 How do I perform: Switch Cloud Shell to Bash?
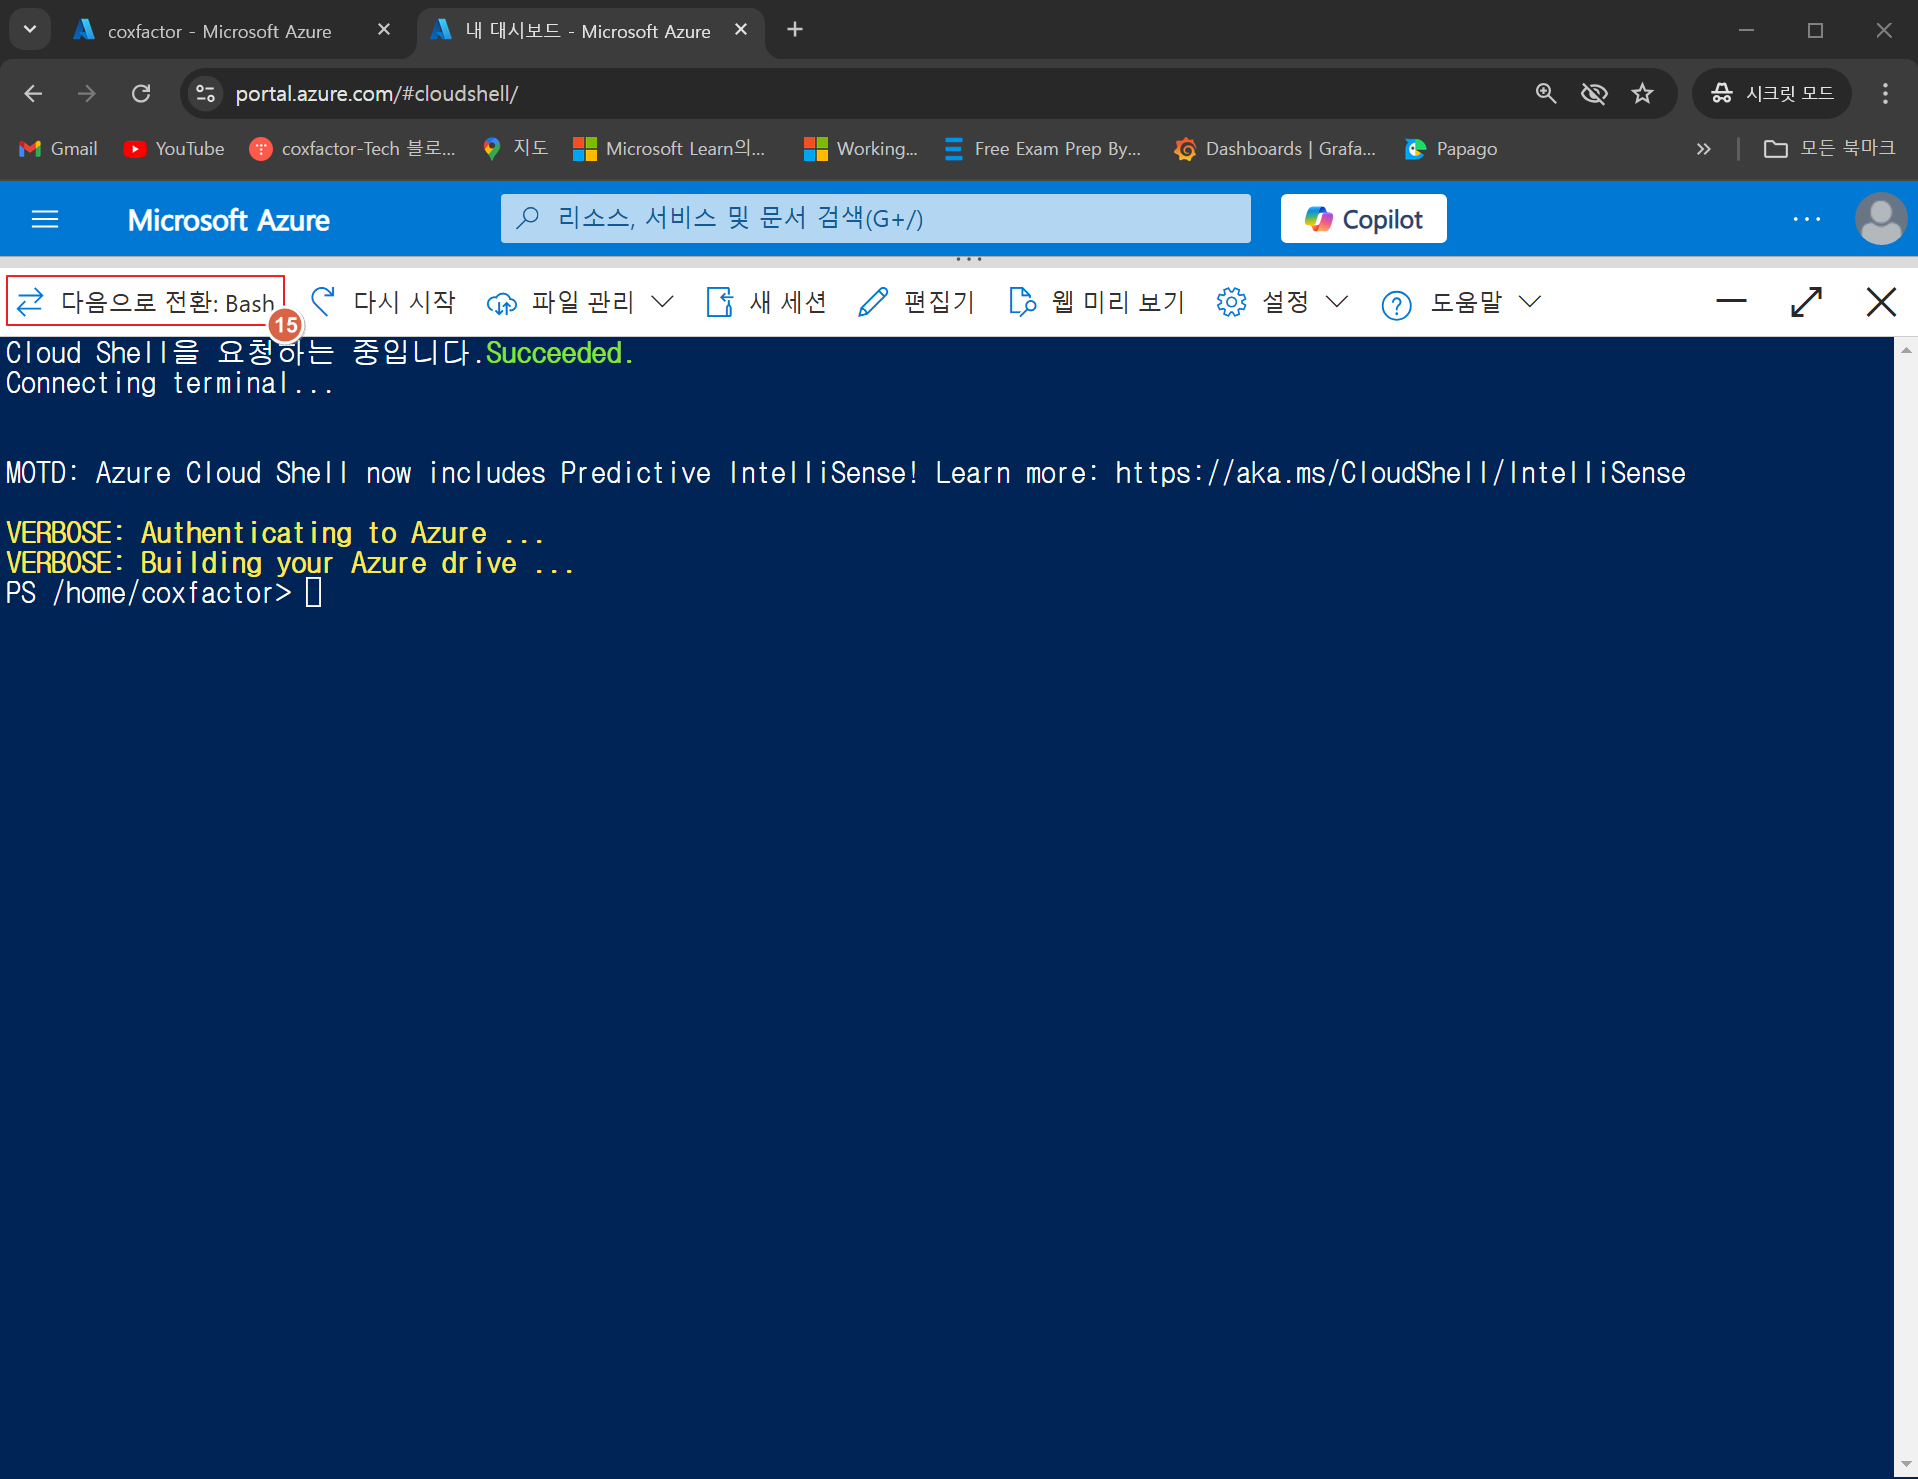click(146, 301)
